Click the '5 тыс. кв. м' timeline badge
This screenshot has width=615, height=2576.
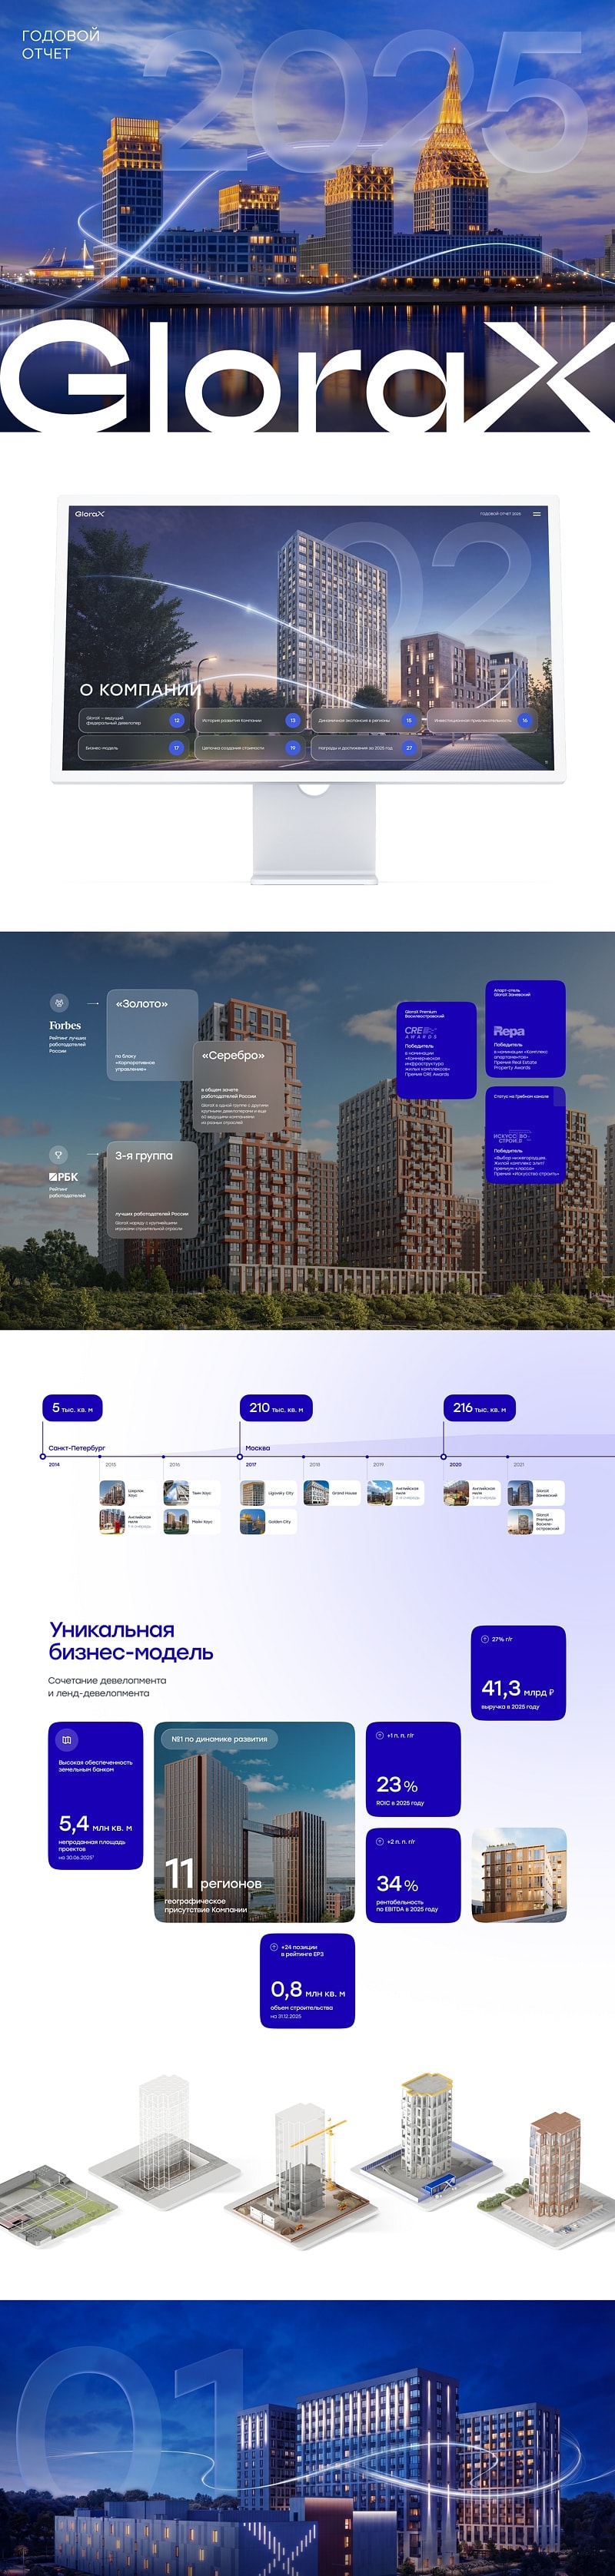[72, 1408]
